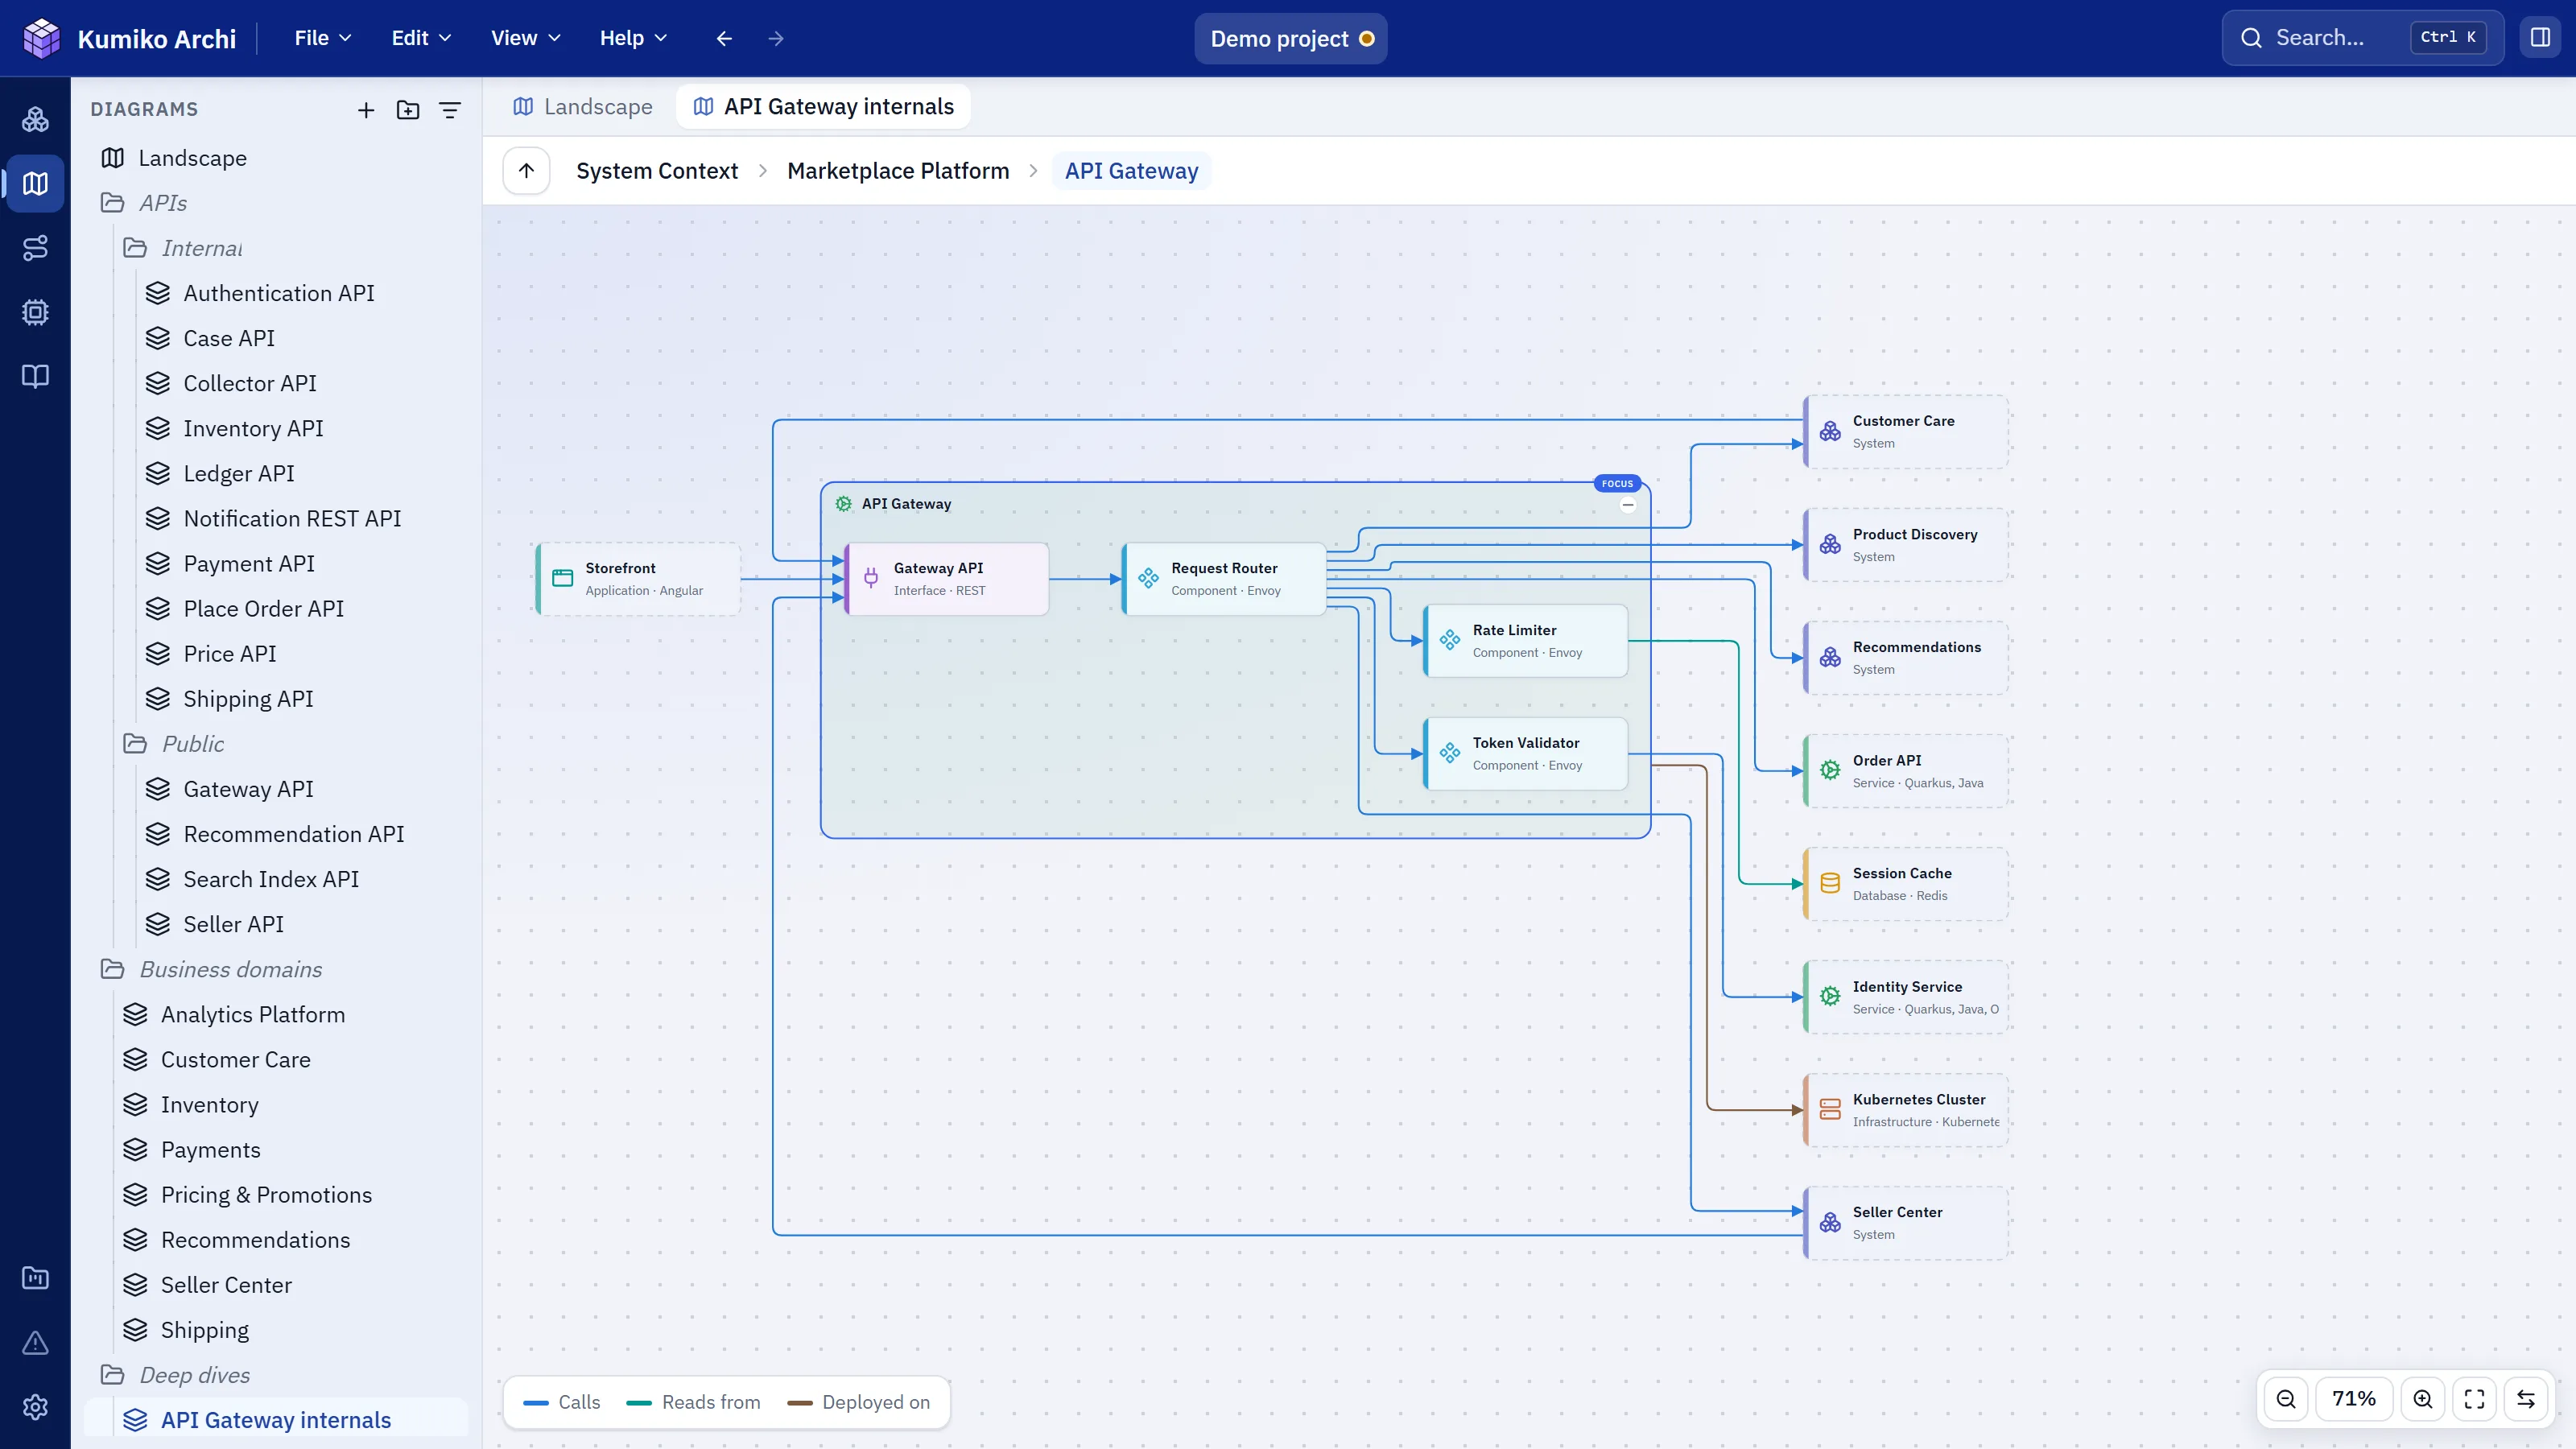Open the diagrams filter/sort icon
This screenshot has height=1449, width=2576.
pos(450,110)
